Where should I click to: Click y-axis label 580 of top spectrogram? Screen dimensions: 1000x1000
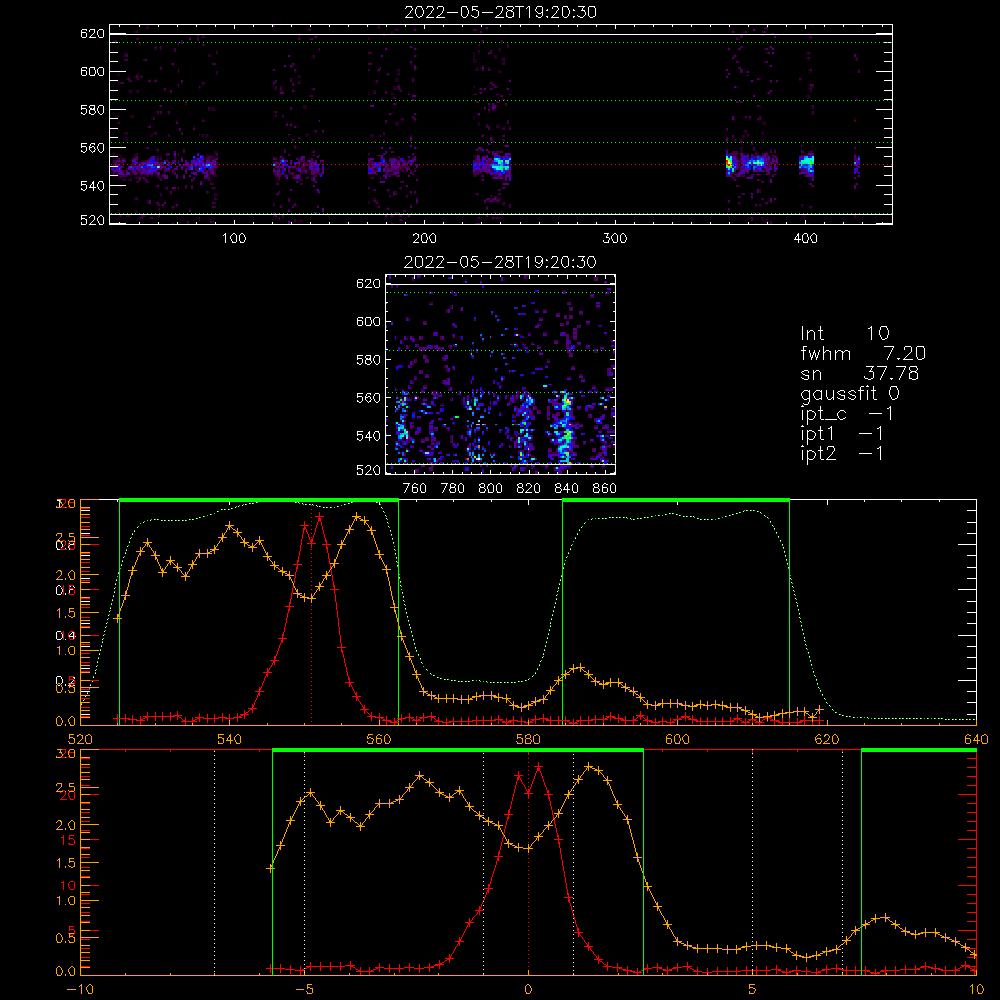point(92,110)
